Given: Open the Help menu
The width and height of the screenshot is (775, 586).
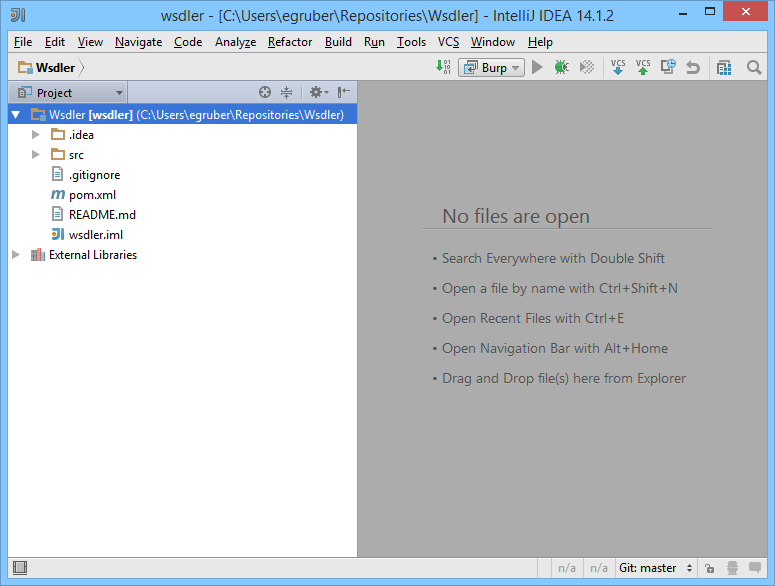Looking at the screenshot, I should 540,42.
